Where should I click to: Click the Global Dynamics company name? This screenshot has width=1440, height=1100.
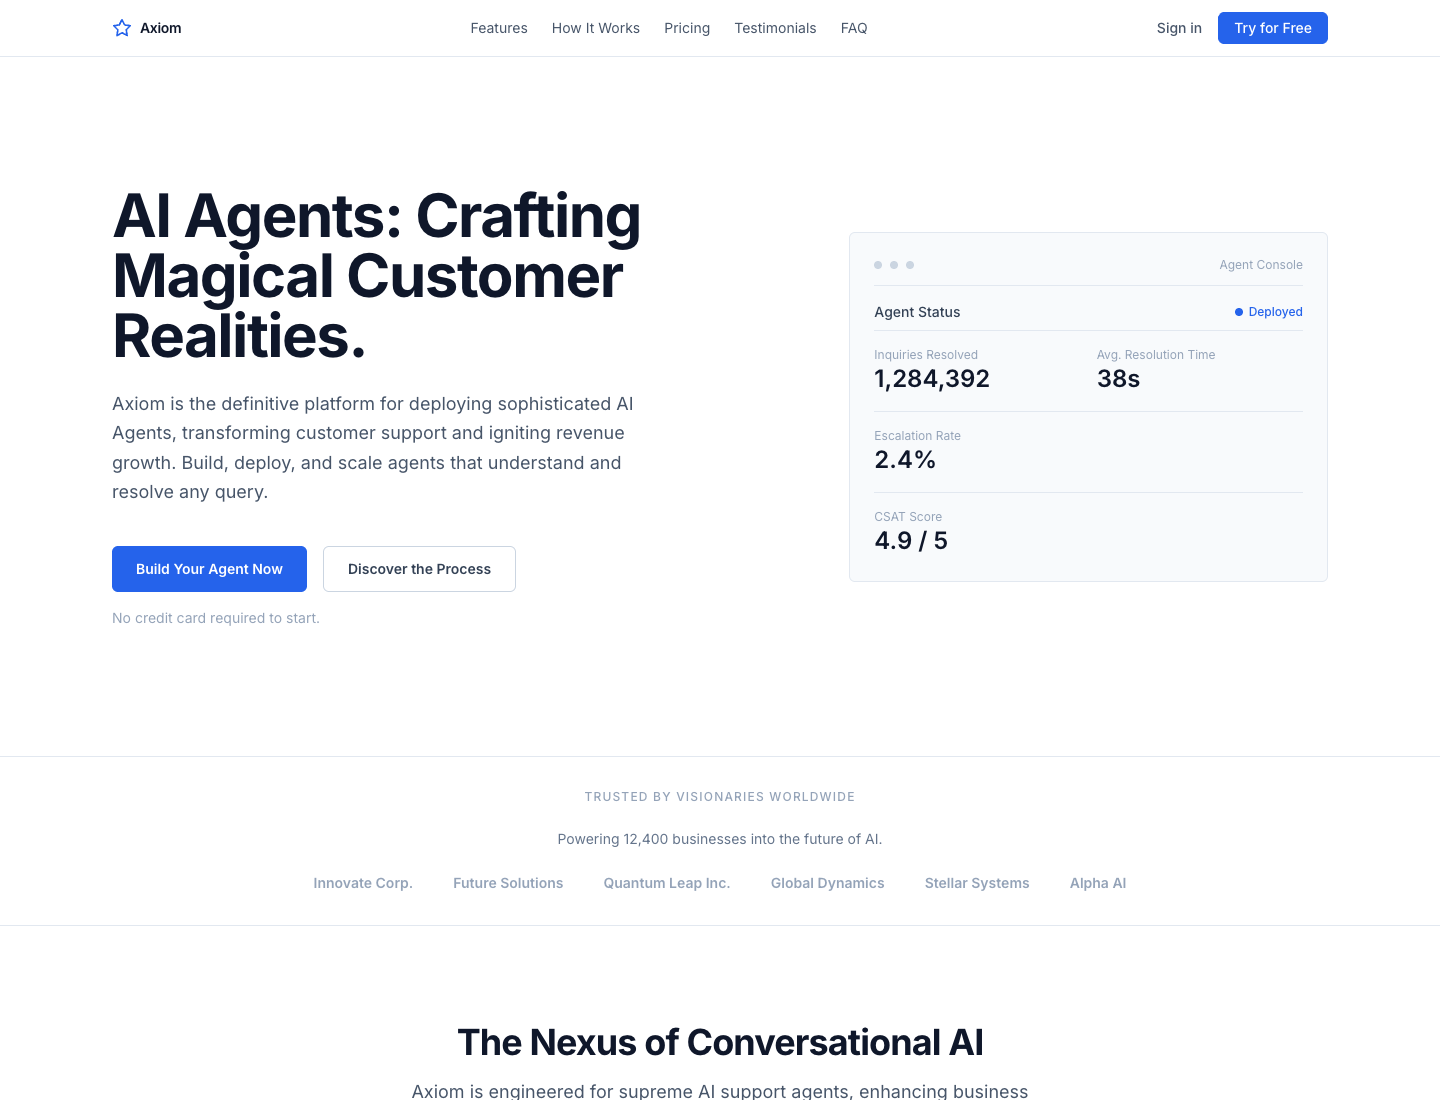click(828, 883)
